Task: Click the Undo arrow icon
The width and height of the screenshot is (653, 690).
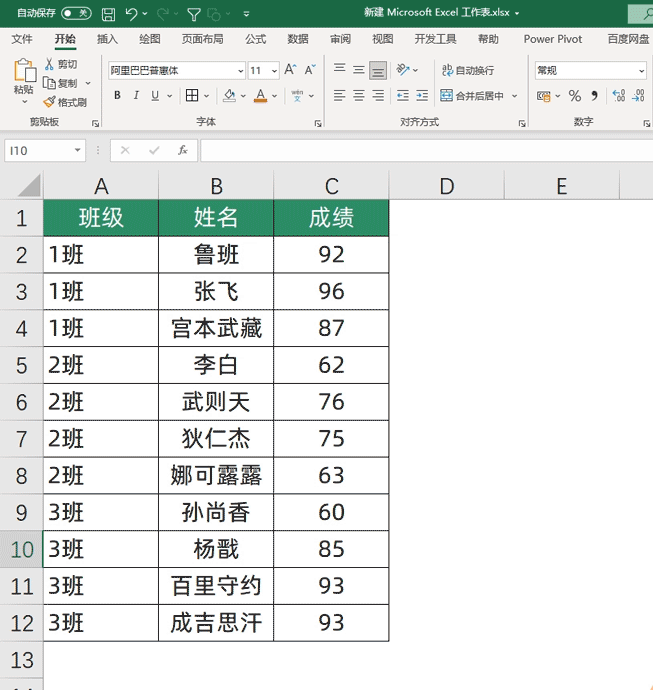Action: coord(131,15)
